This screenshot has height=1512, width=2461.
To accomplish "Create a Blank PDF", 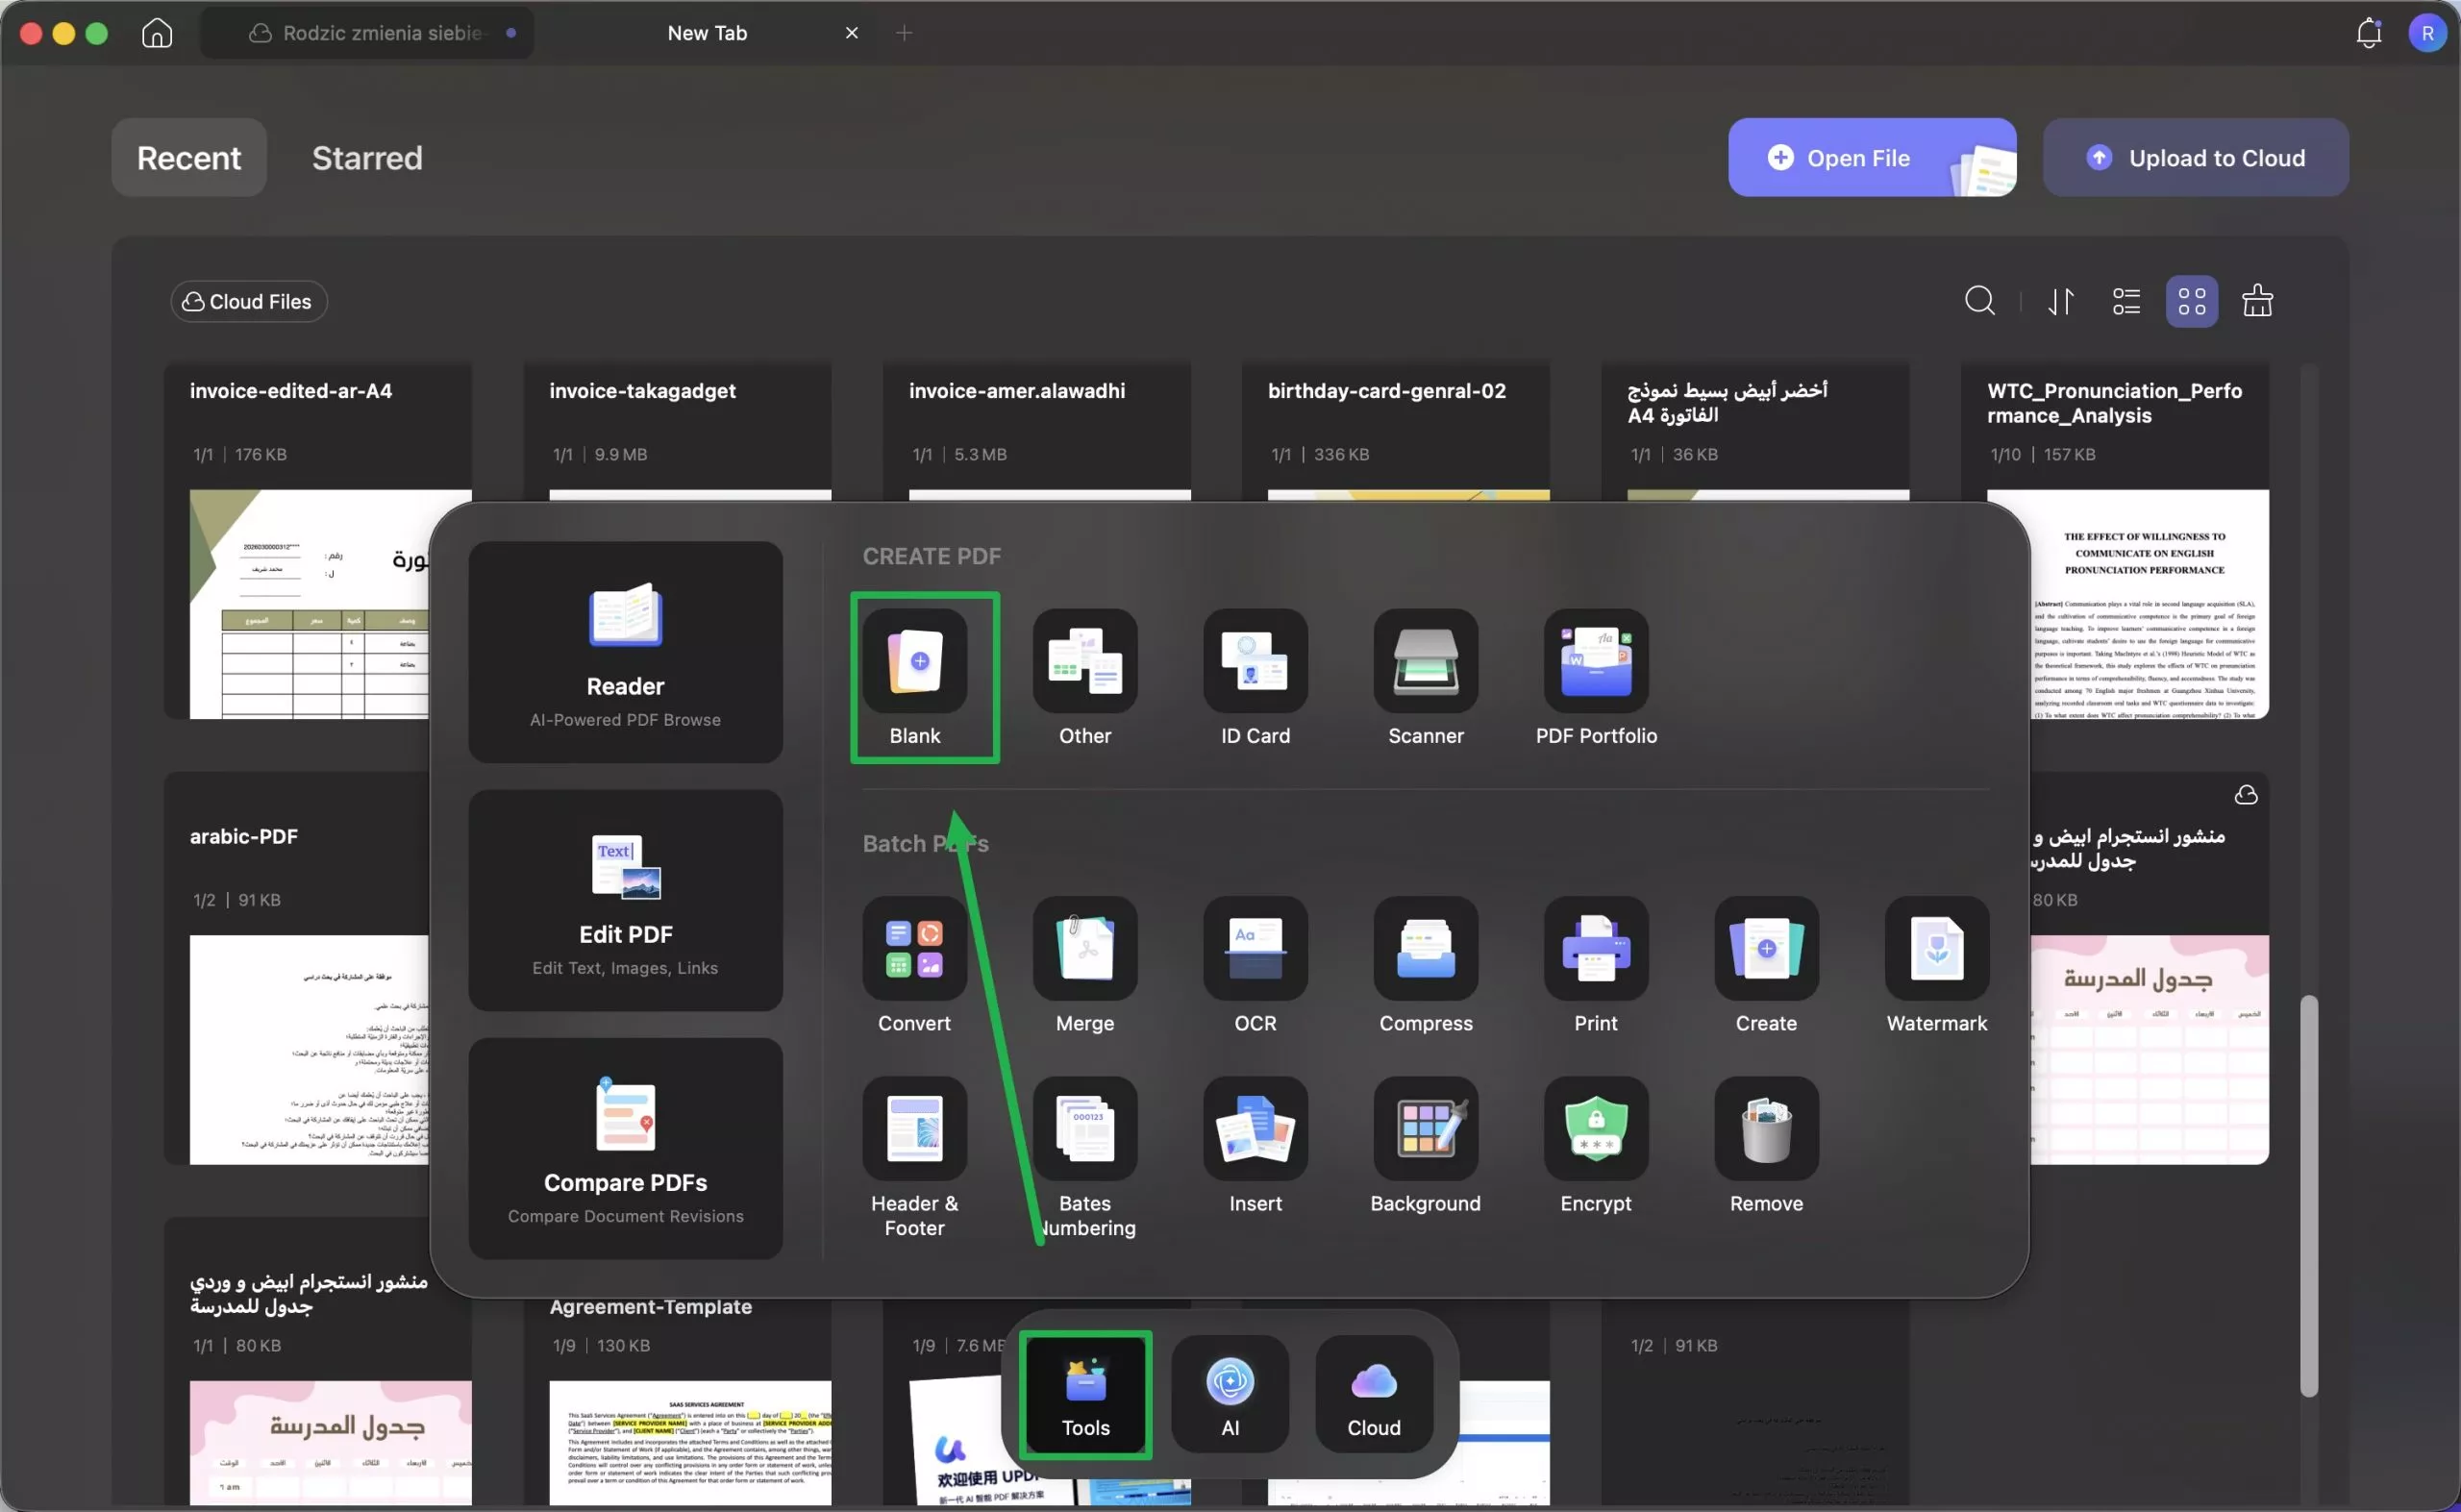I will coord(914,662).
